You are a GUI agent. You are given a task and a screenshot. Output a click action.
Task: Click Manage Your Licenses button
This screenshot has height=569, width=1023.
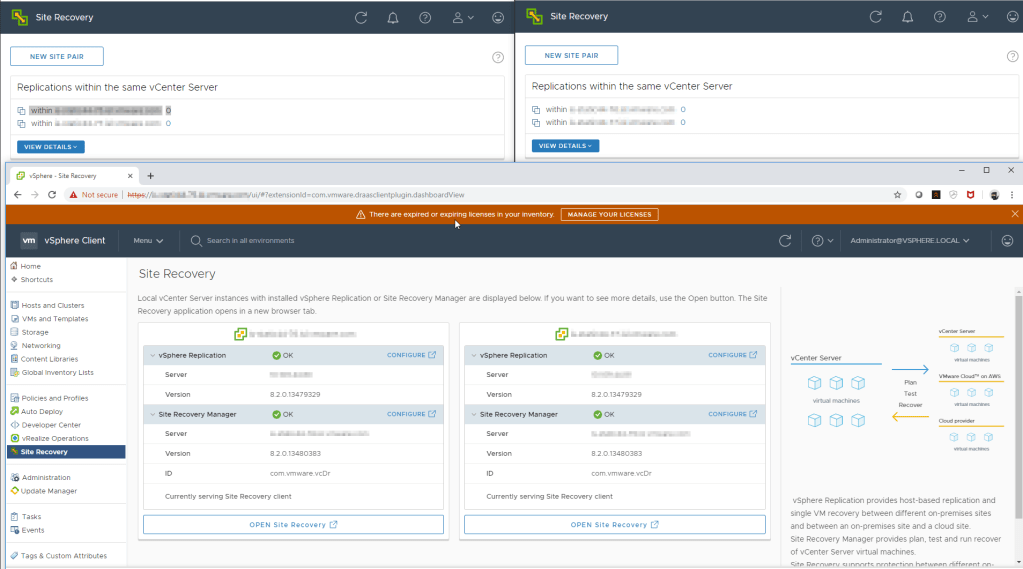click(609, 214)
